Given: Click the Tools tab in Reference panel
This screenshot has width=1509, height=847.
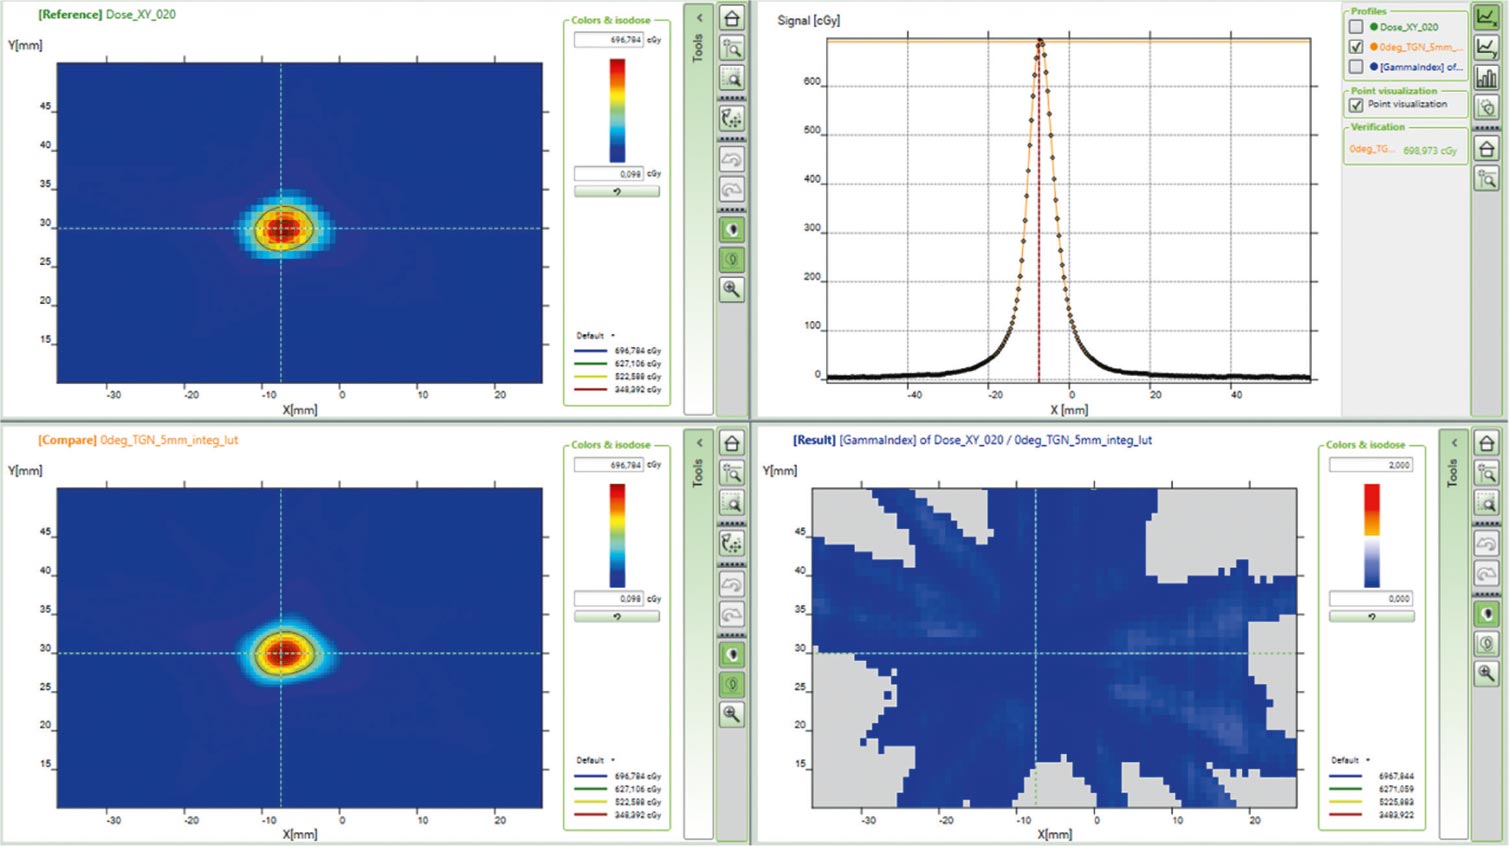Looking at the screenshot, I should pyautogui.click(x=699, y=48).
